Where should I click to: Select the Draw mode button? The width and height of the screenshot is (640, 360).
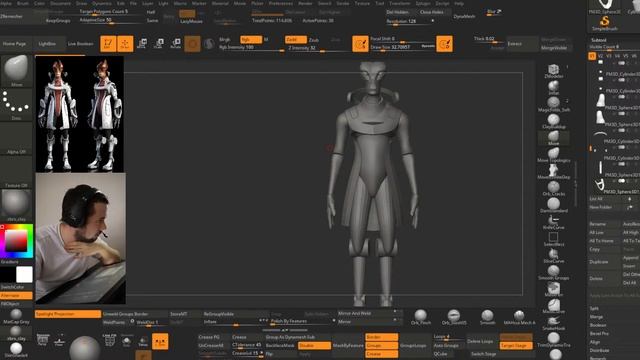pos(125,44)
